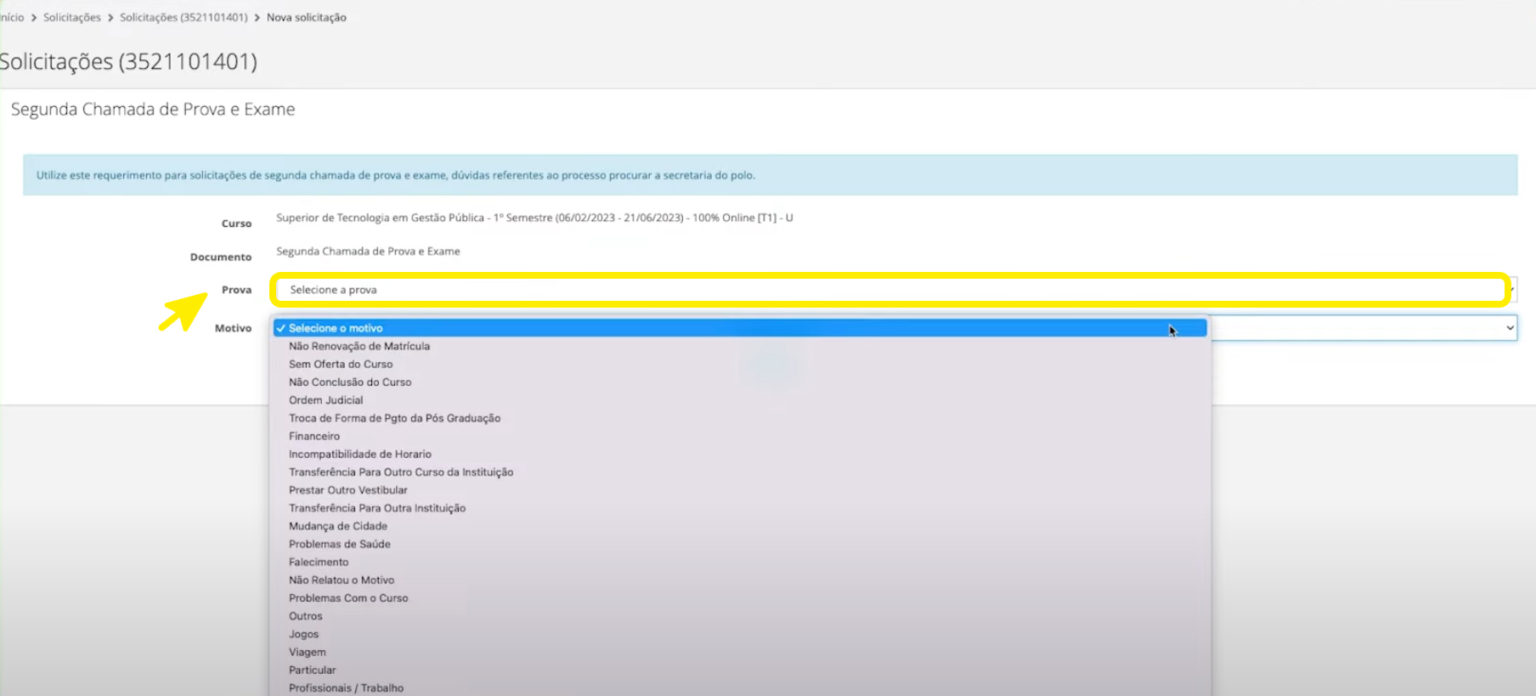
Task: Choose 'Não Renovação de Matrícula' option
Action: (x=359, y=346)
